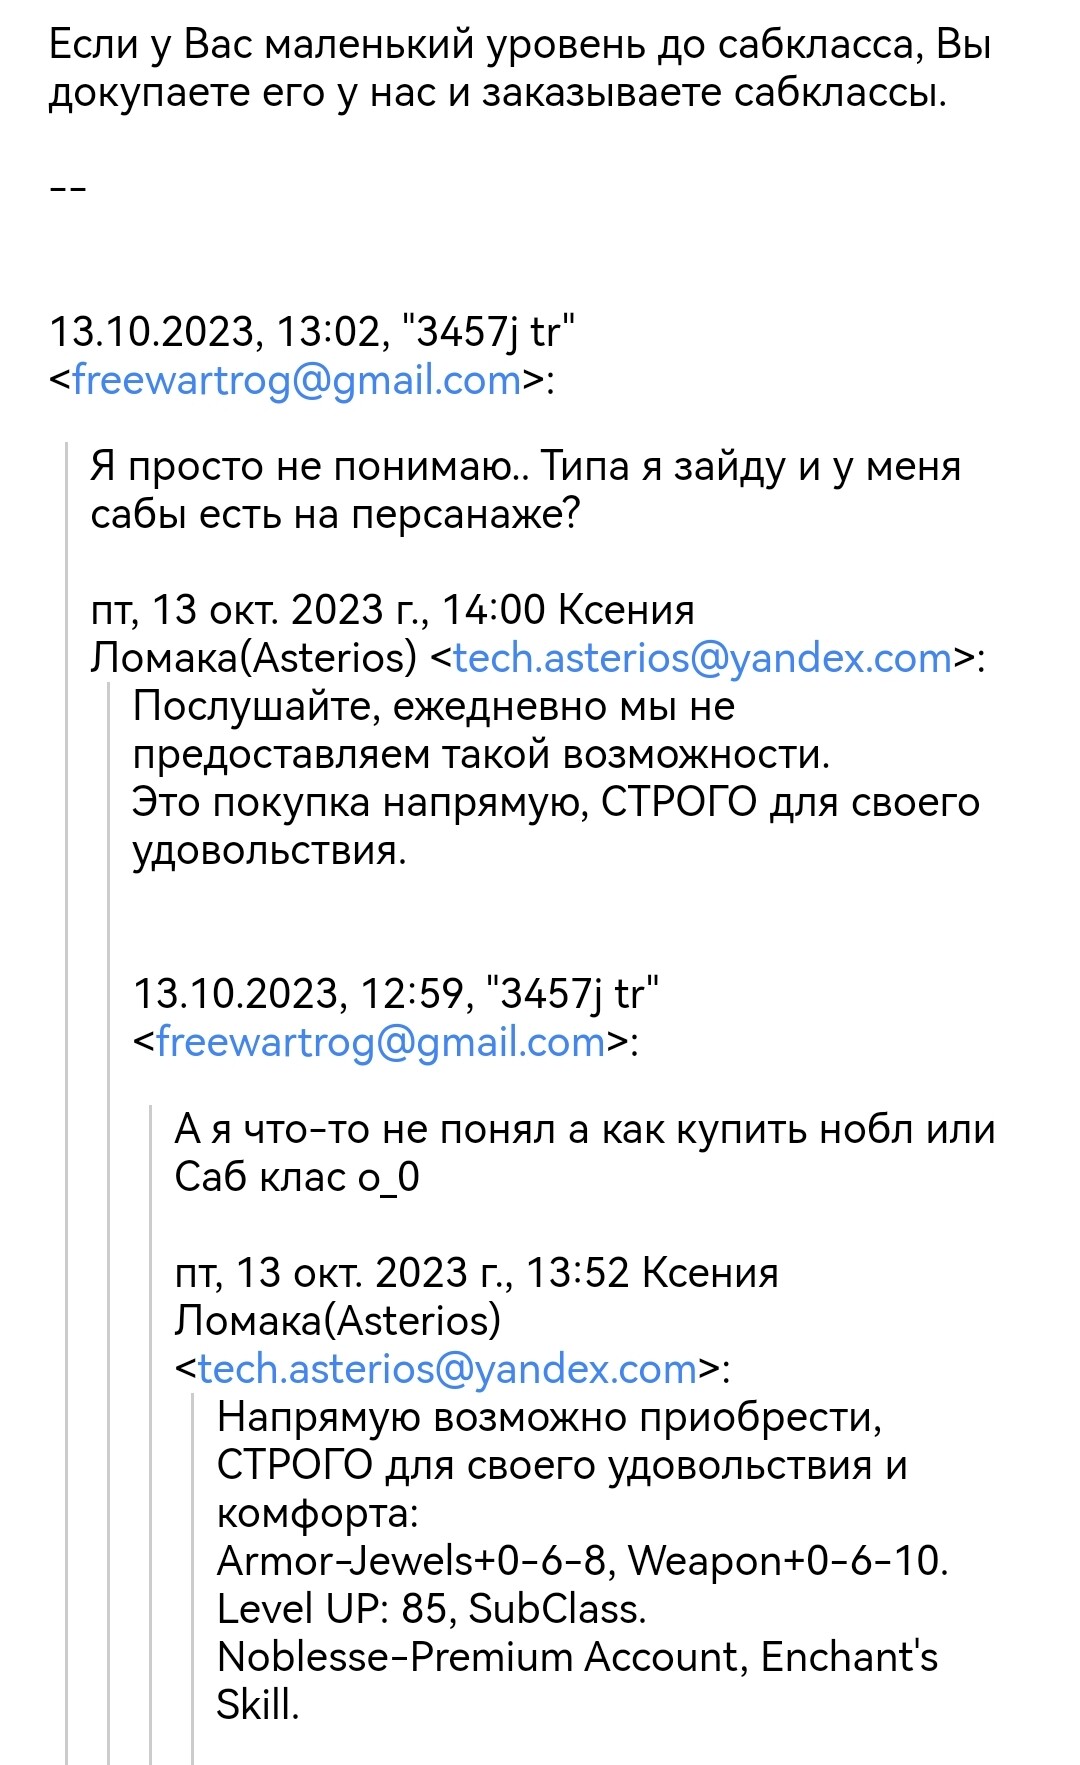The height and width of the screenshot is (1765, 1080).
Task: Tap the "Level UP: 85, SubClass." line
Action: coord(431,1609)
